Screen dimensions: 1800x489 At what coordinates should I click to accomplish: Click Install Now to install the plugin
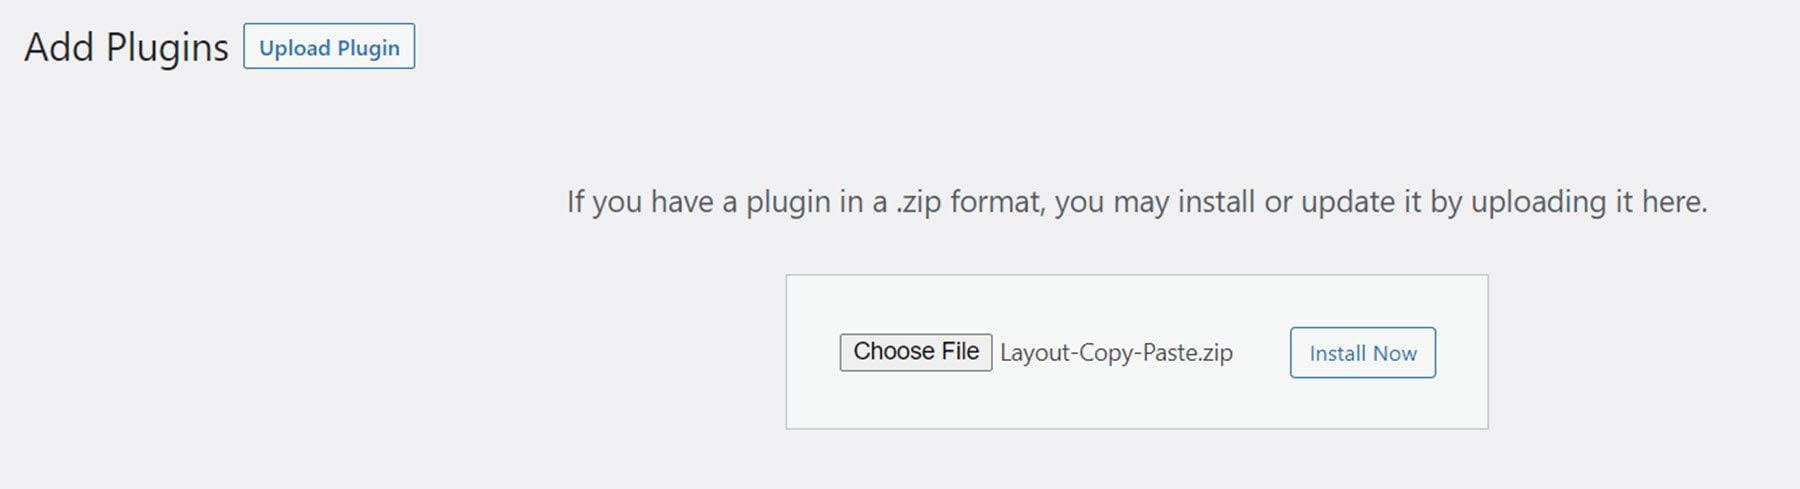tap(1362, 353)
